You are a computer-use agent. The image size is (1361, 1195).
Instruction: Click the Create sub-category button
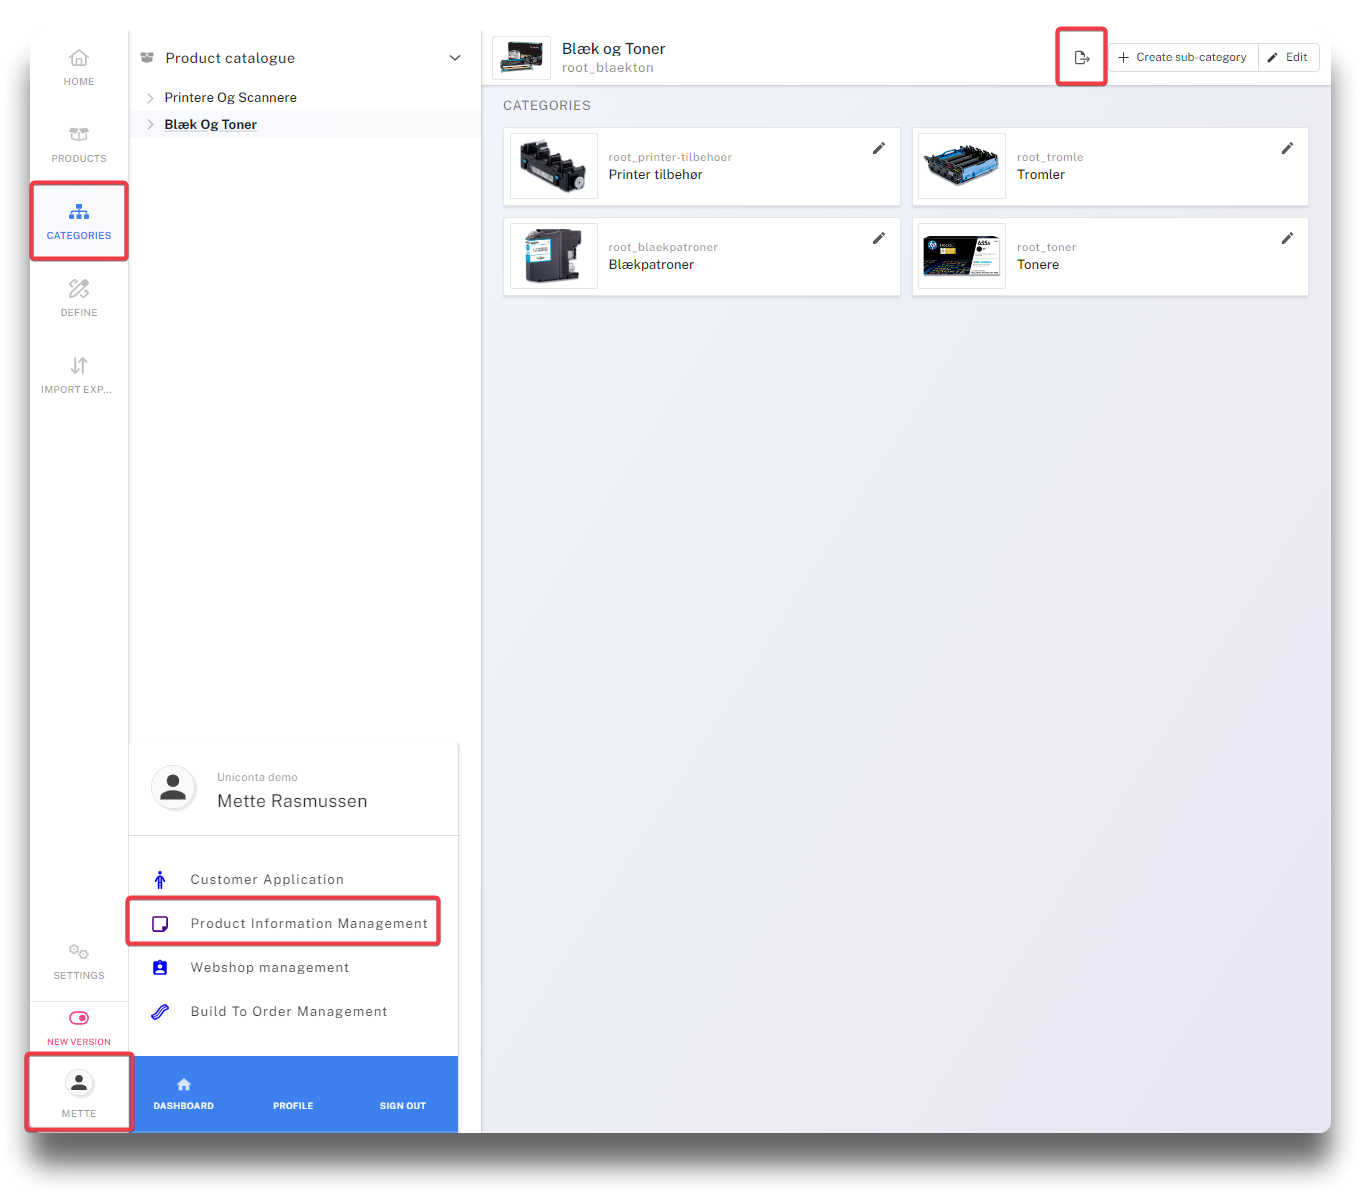tap(1182, 57)
